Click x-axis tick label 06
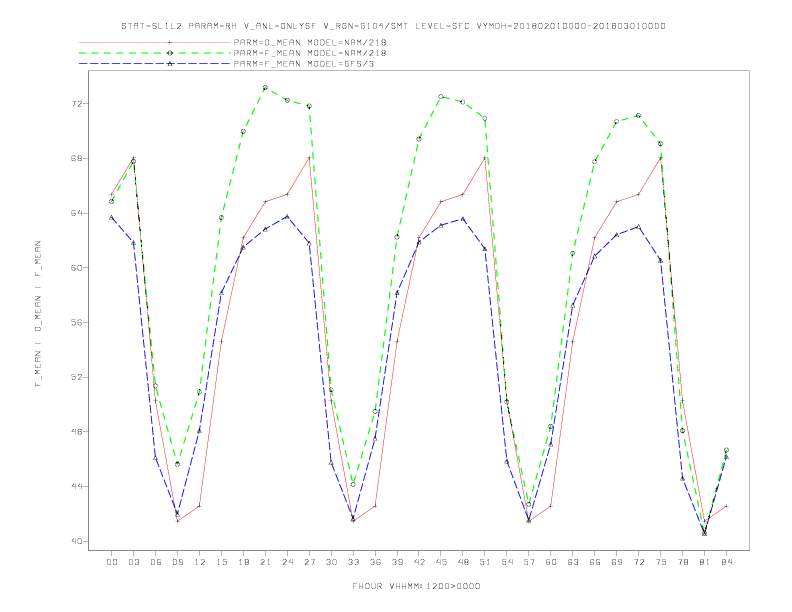 click(156, 562)
